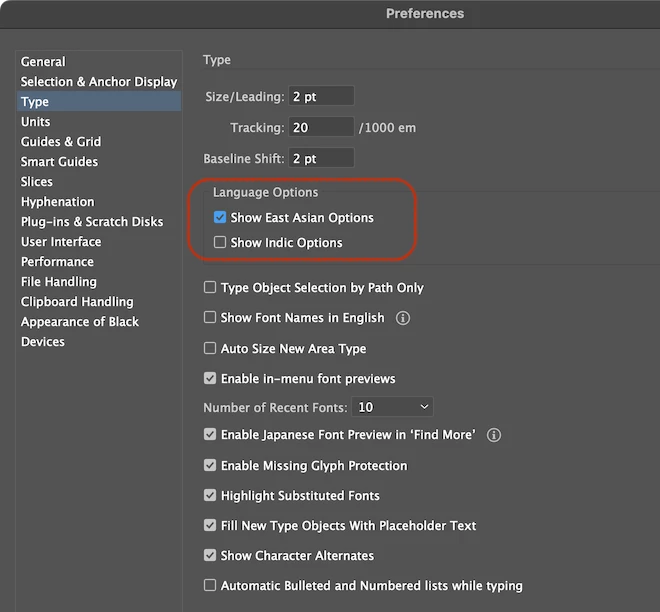Focus the Baseline Shift field
The width and height of the screenshot is (660, 612).
coord(321,159)
